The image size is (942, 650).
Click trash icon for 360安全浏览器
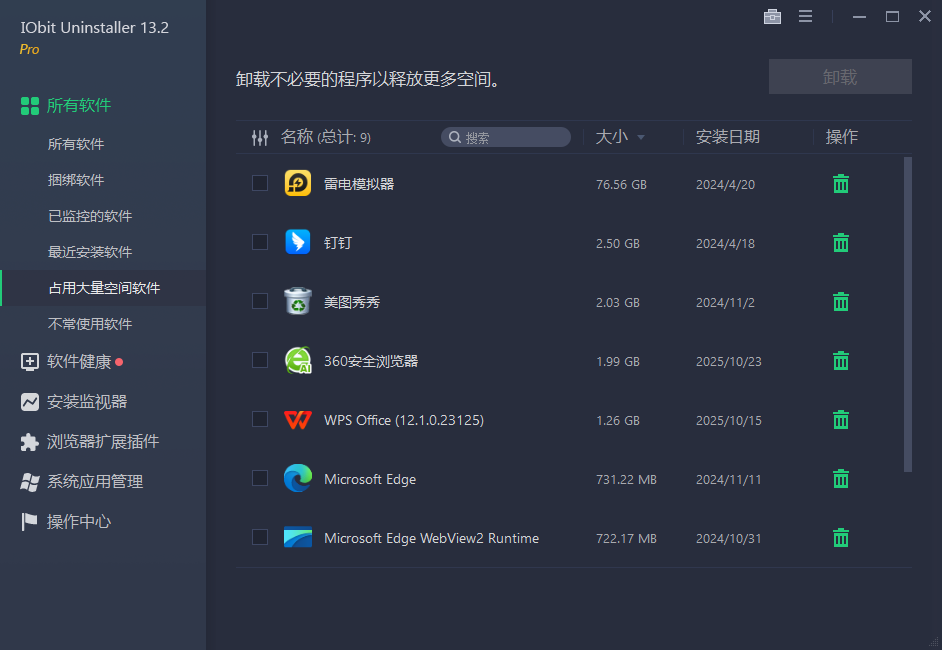click(840, 360)
